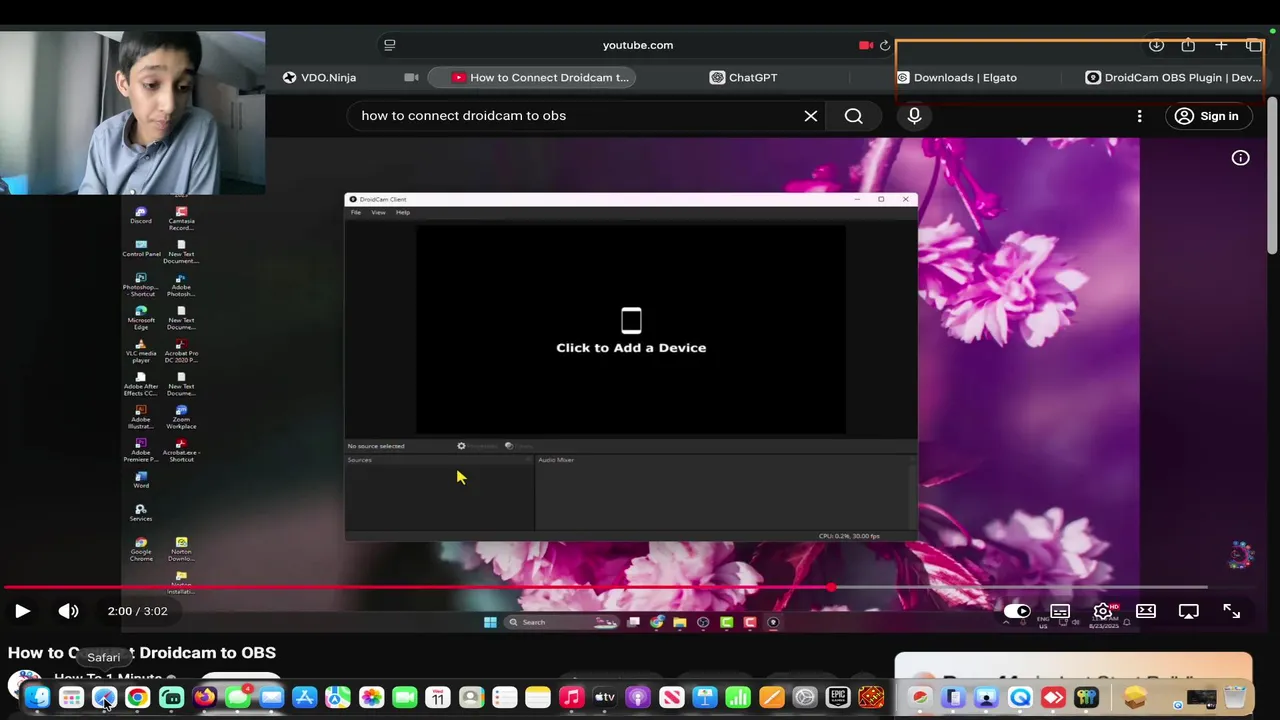The width and height of the screenshot is (1280, 720).
Task: Open File menu in DroidCam Client video
Action: [355, 212]
